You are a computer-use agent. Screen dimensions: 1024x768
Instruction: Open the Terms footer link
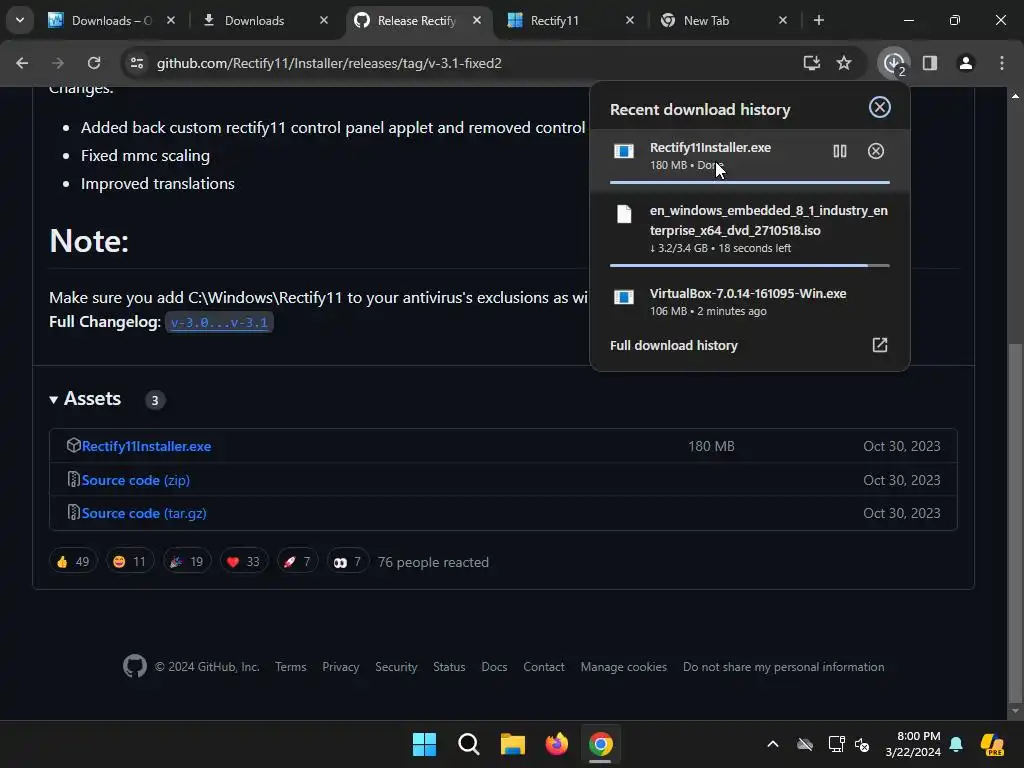[x=291, y=667]
